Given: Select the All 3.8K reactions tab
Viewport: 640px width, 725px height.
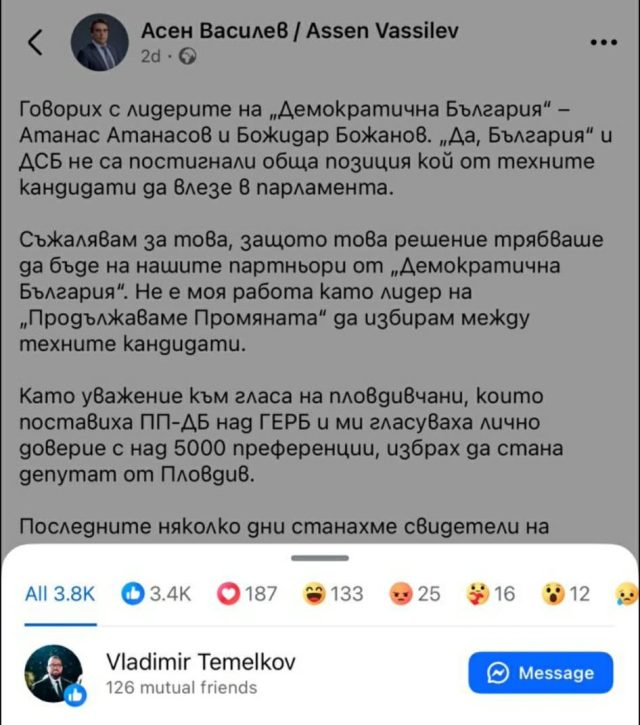Looking at the screenshot, I should click(60, 594).
